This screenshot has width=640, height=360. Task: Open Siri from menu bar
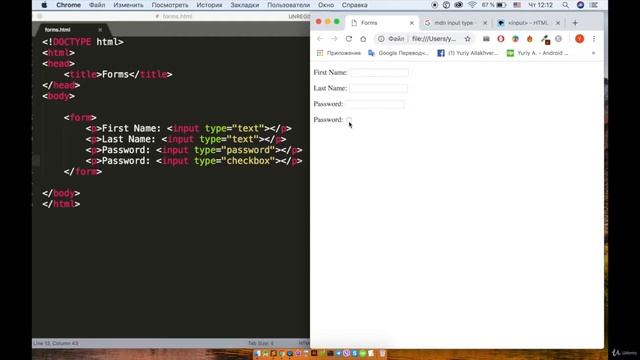tap(580, 5)
